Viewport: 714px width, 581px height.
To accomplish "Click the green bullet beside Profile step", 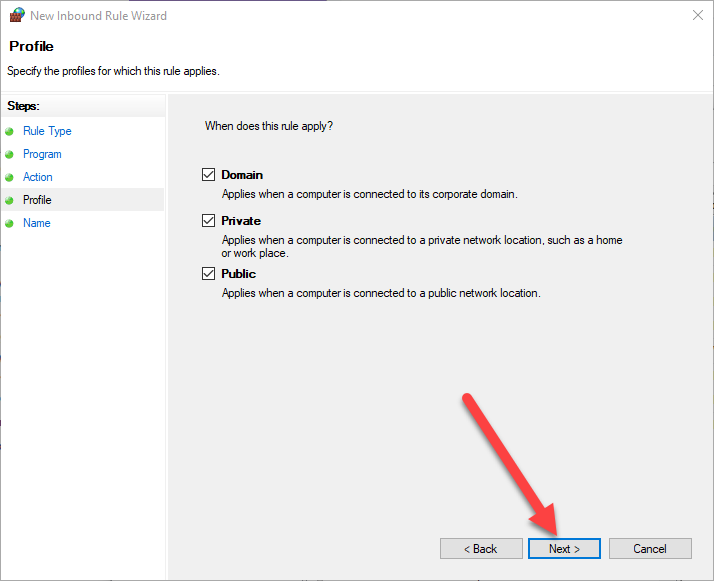I will tap(10, 200).
